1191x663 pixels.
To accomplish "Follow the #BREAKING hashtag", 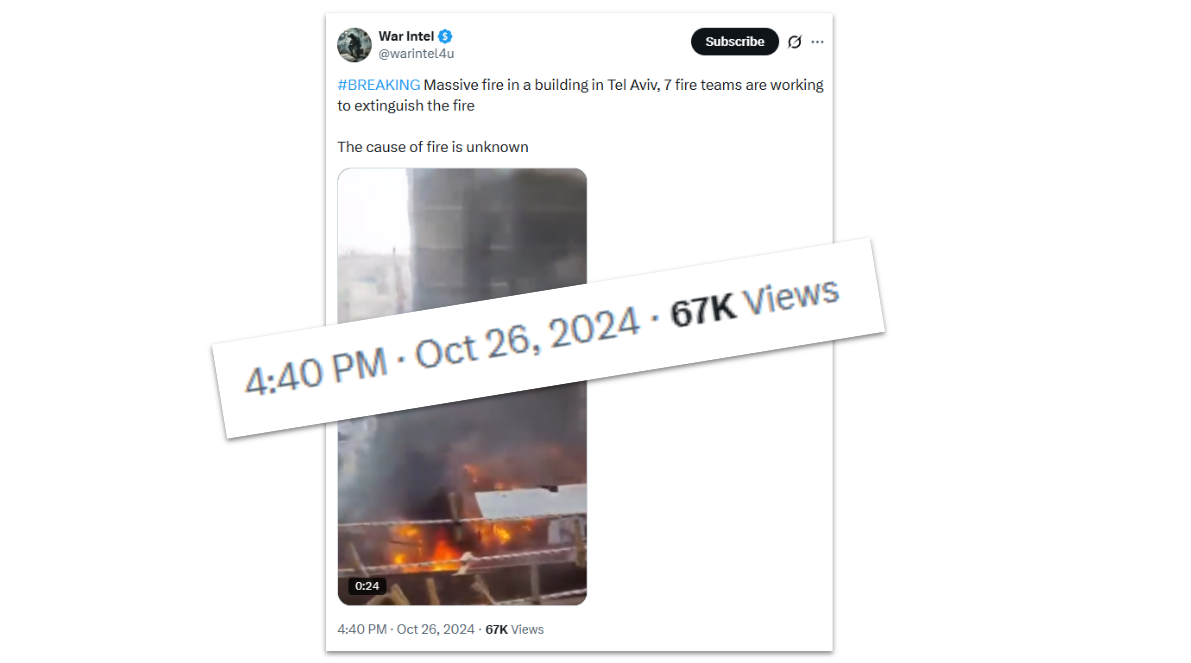I will point(378,85).
